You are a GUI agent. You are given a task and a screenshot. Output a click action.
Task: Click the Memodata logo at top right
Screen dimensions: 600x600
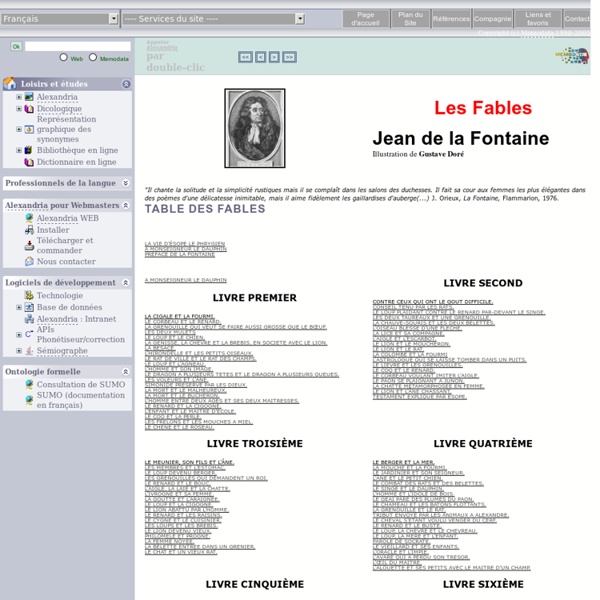click(572, 55)
